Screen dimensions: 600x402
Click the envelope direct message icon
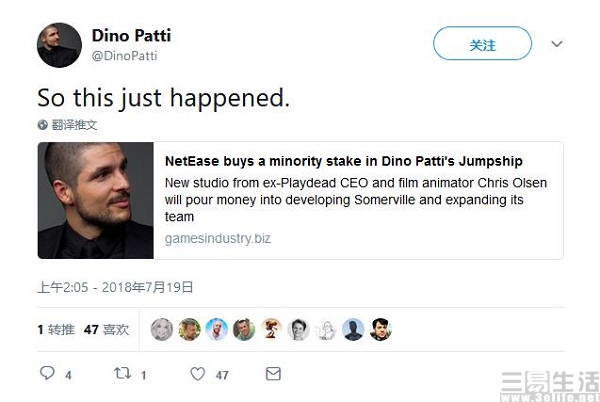272,374
